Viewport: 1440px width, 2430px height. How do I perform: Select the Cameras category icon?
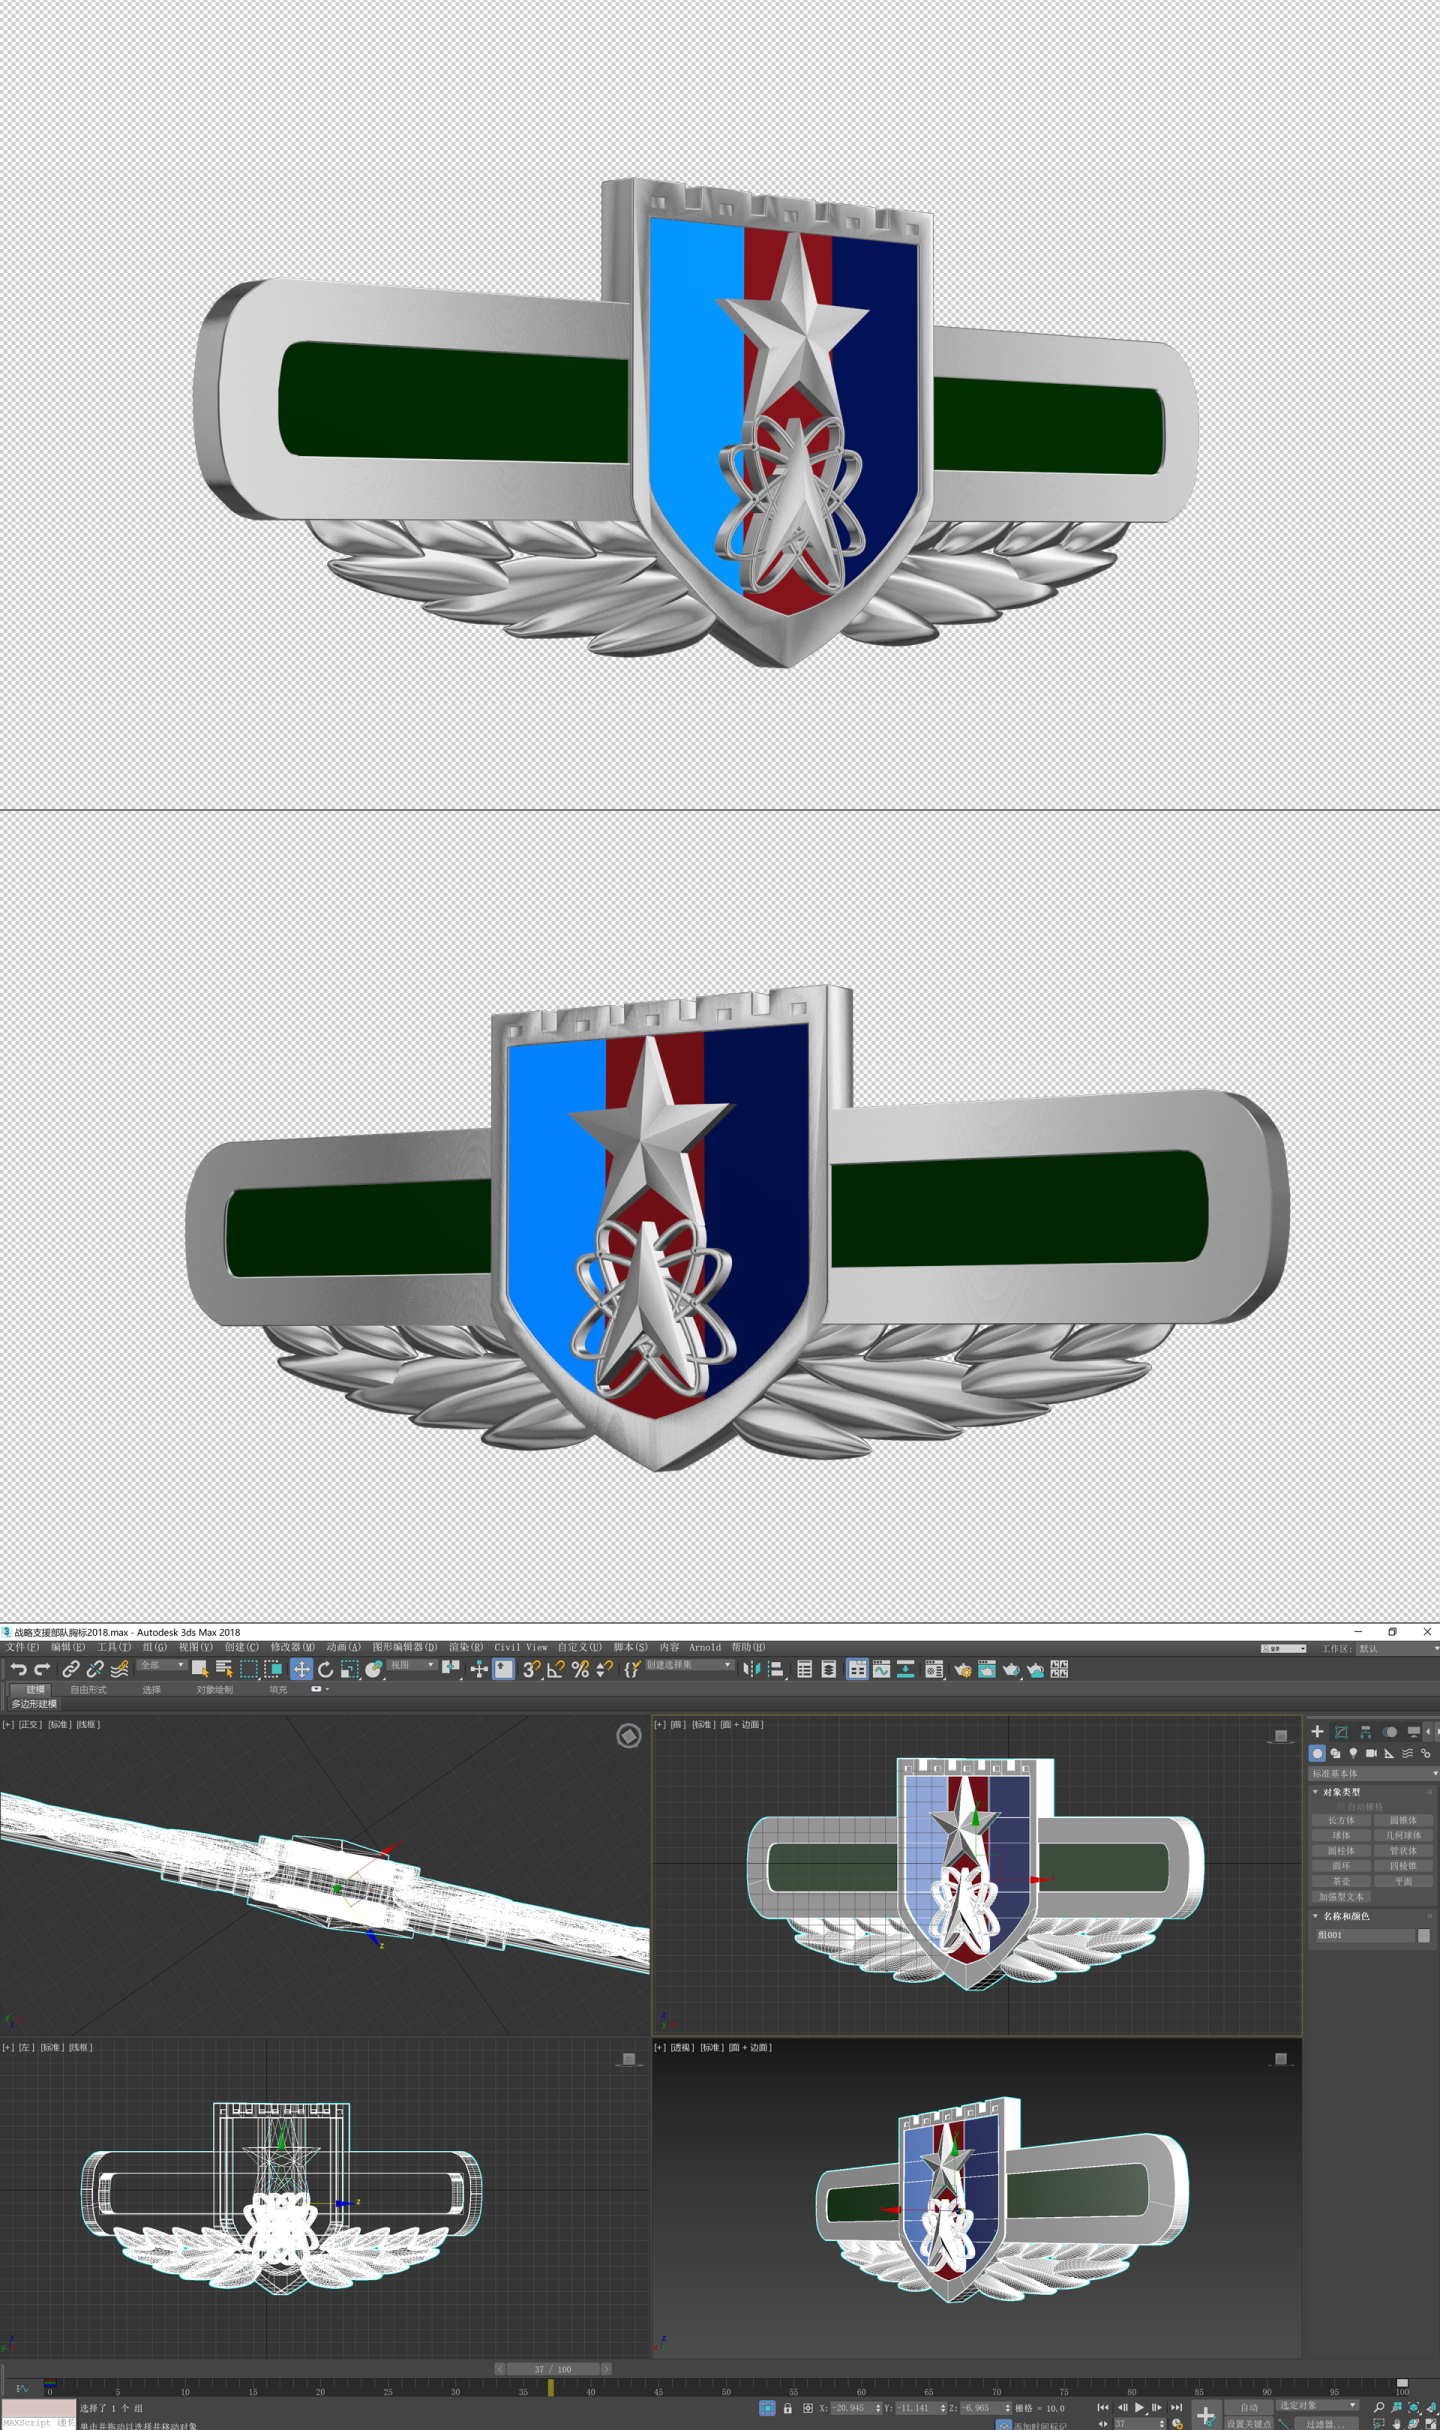1371,1753
